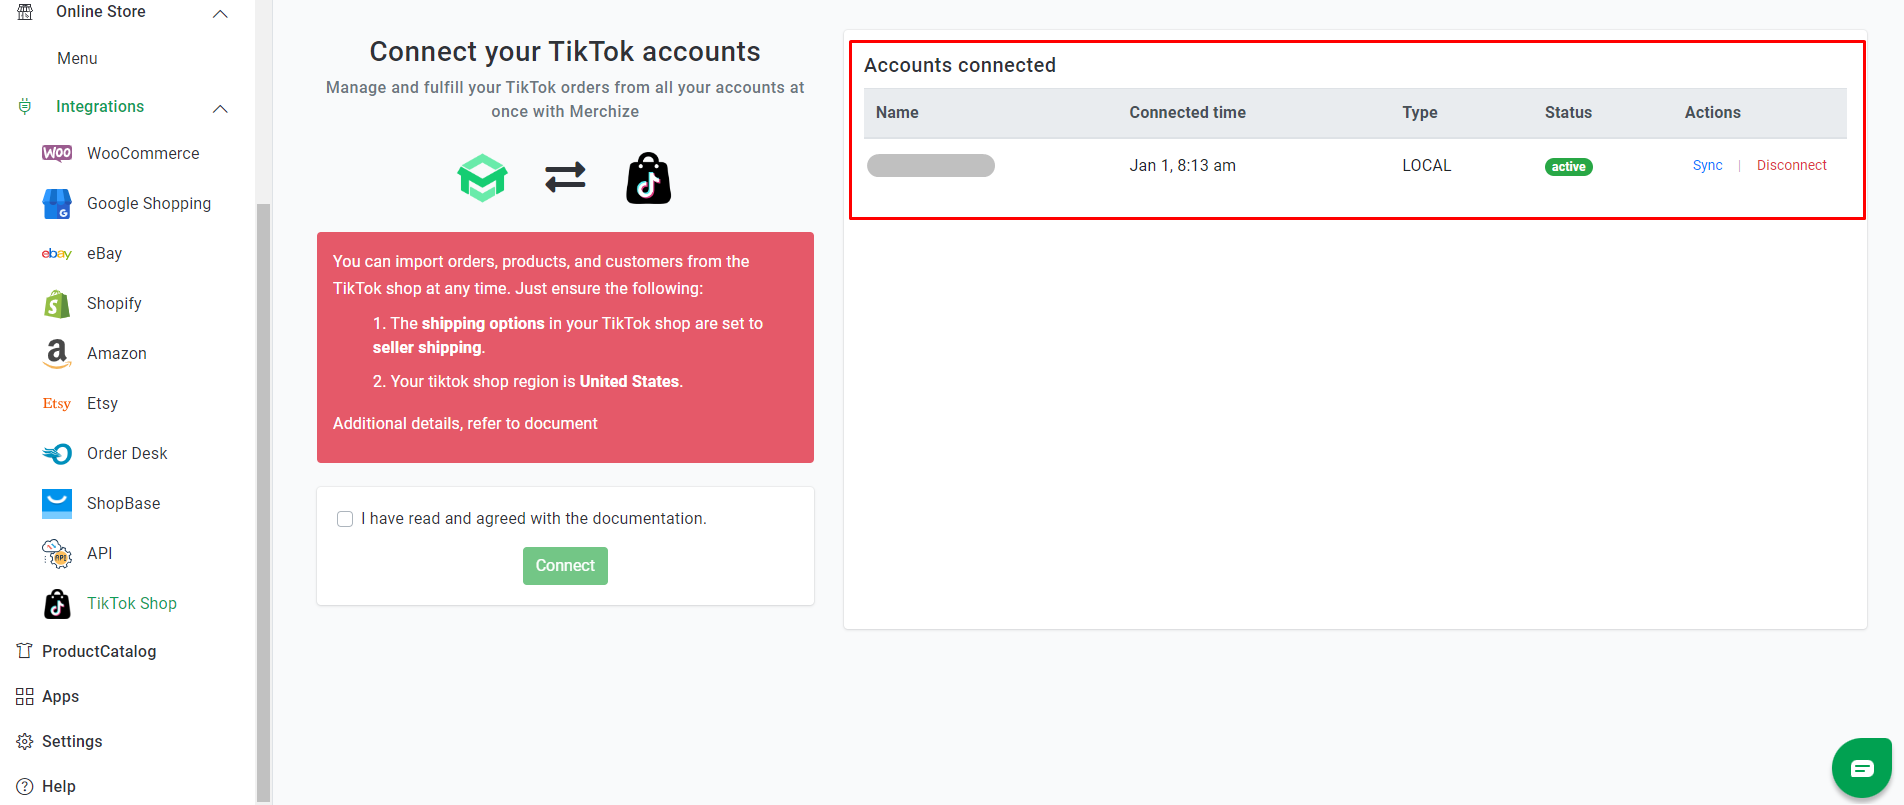Image resolution: width=1904 pixels, height=805 pixels.
Task: Open the ShopBase icon in sidebar
Action: [x=57, y=503]
